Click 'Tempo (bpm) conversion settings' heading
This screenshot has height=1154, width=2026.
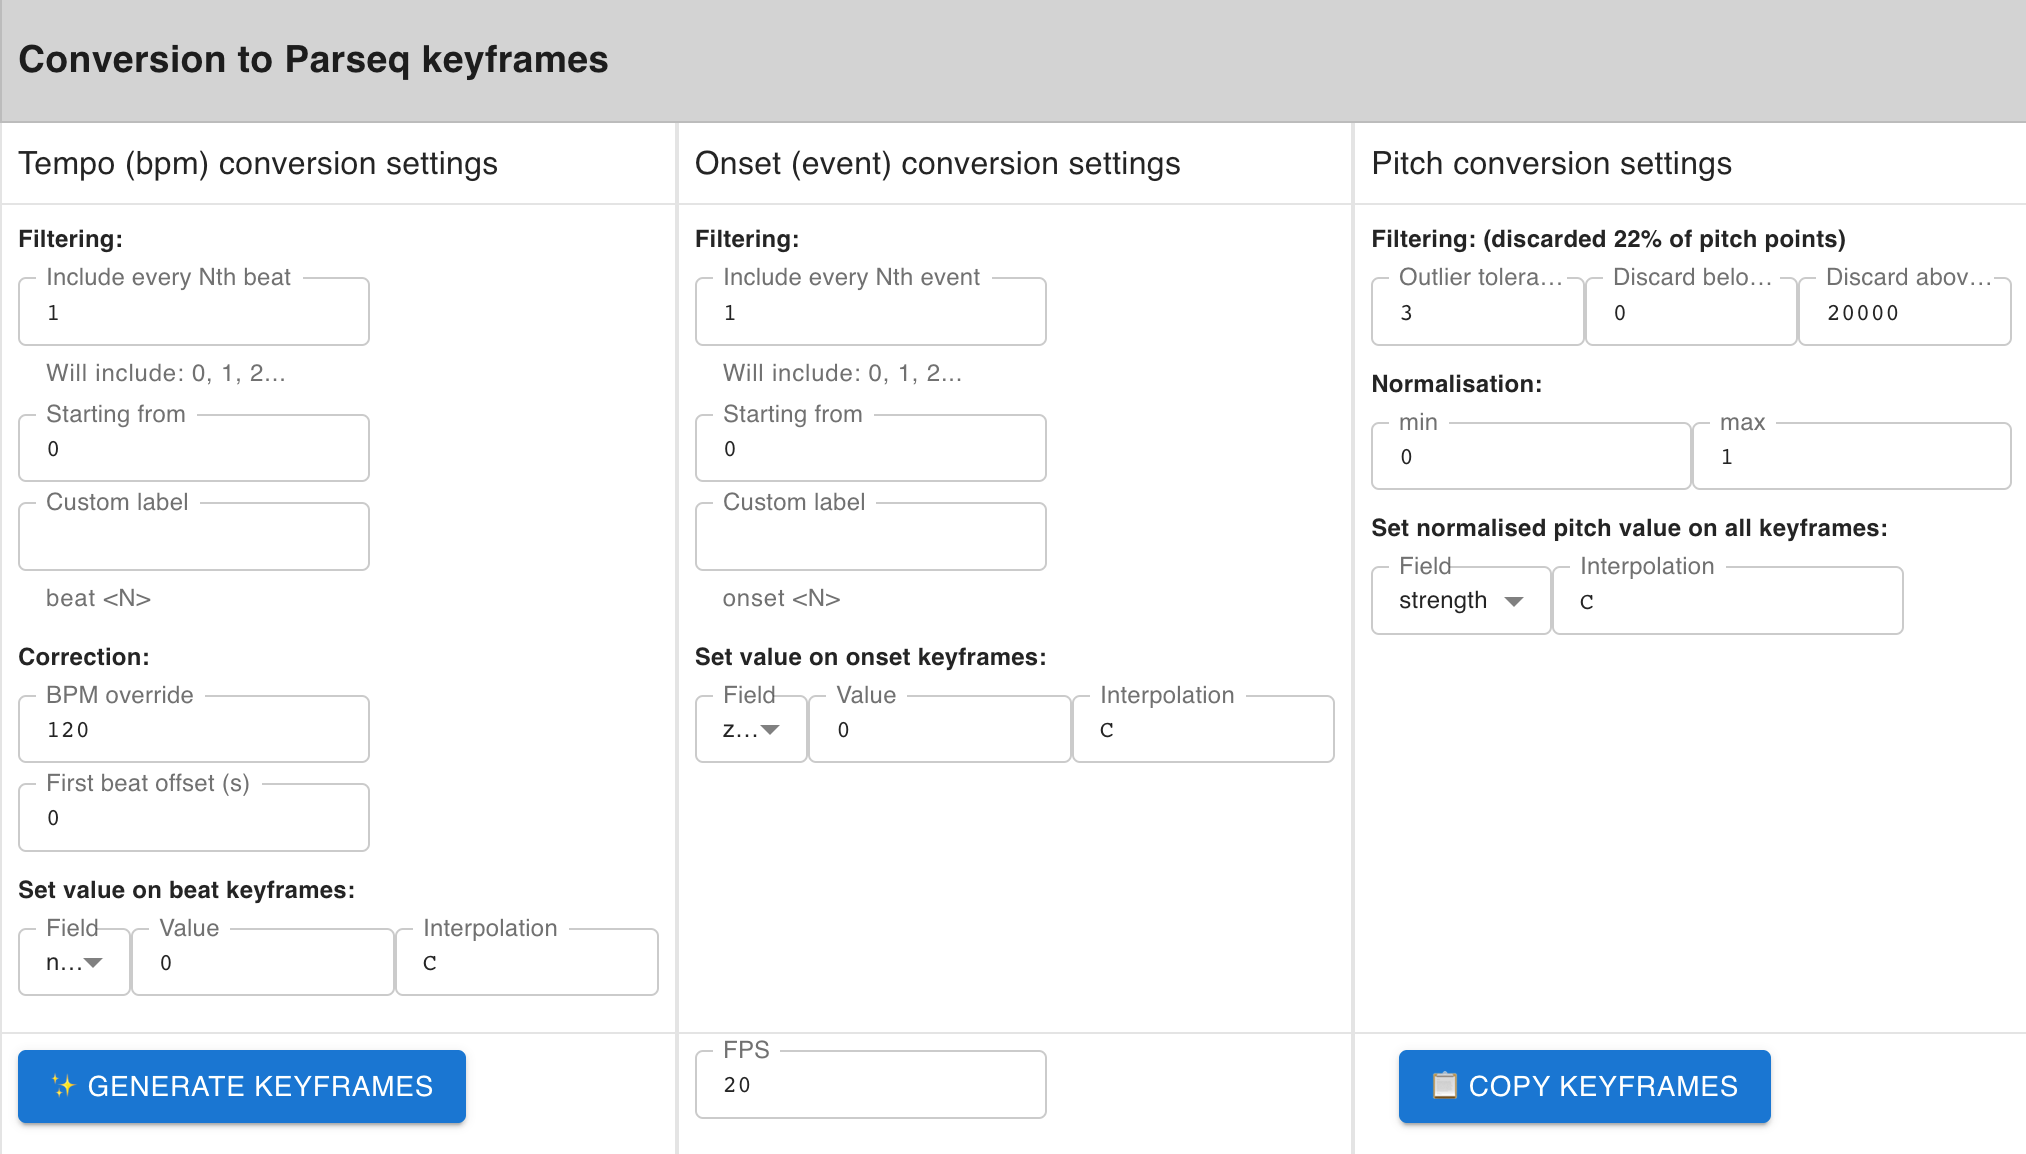[258, 163]
